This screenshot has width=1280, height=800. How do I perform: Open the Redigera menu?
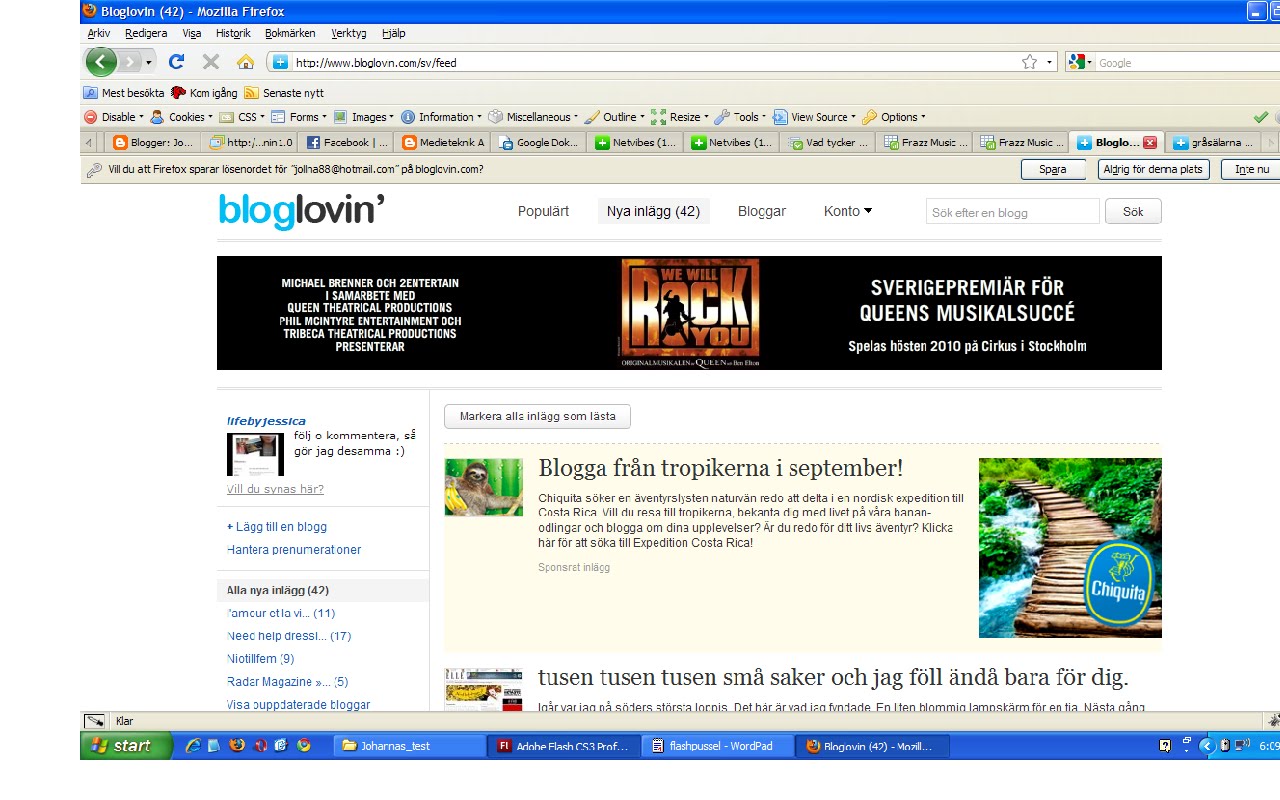click(146, 33)
